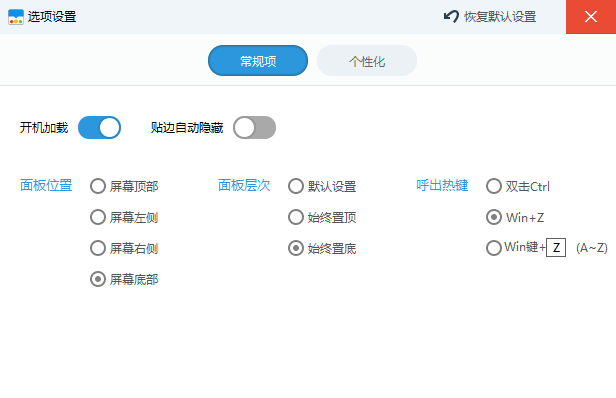Click the 面板位置 label

(x=46, y=185)
